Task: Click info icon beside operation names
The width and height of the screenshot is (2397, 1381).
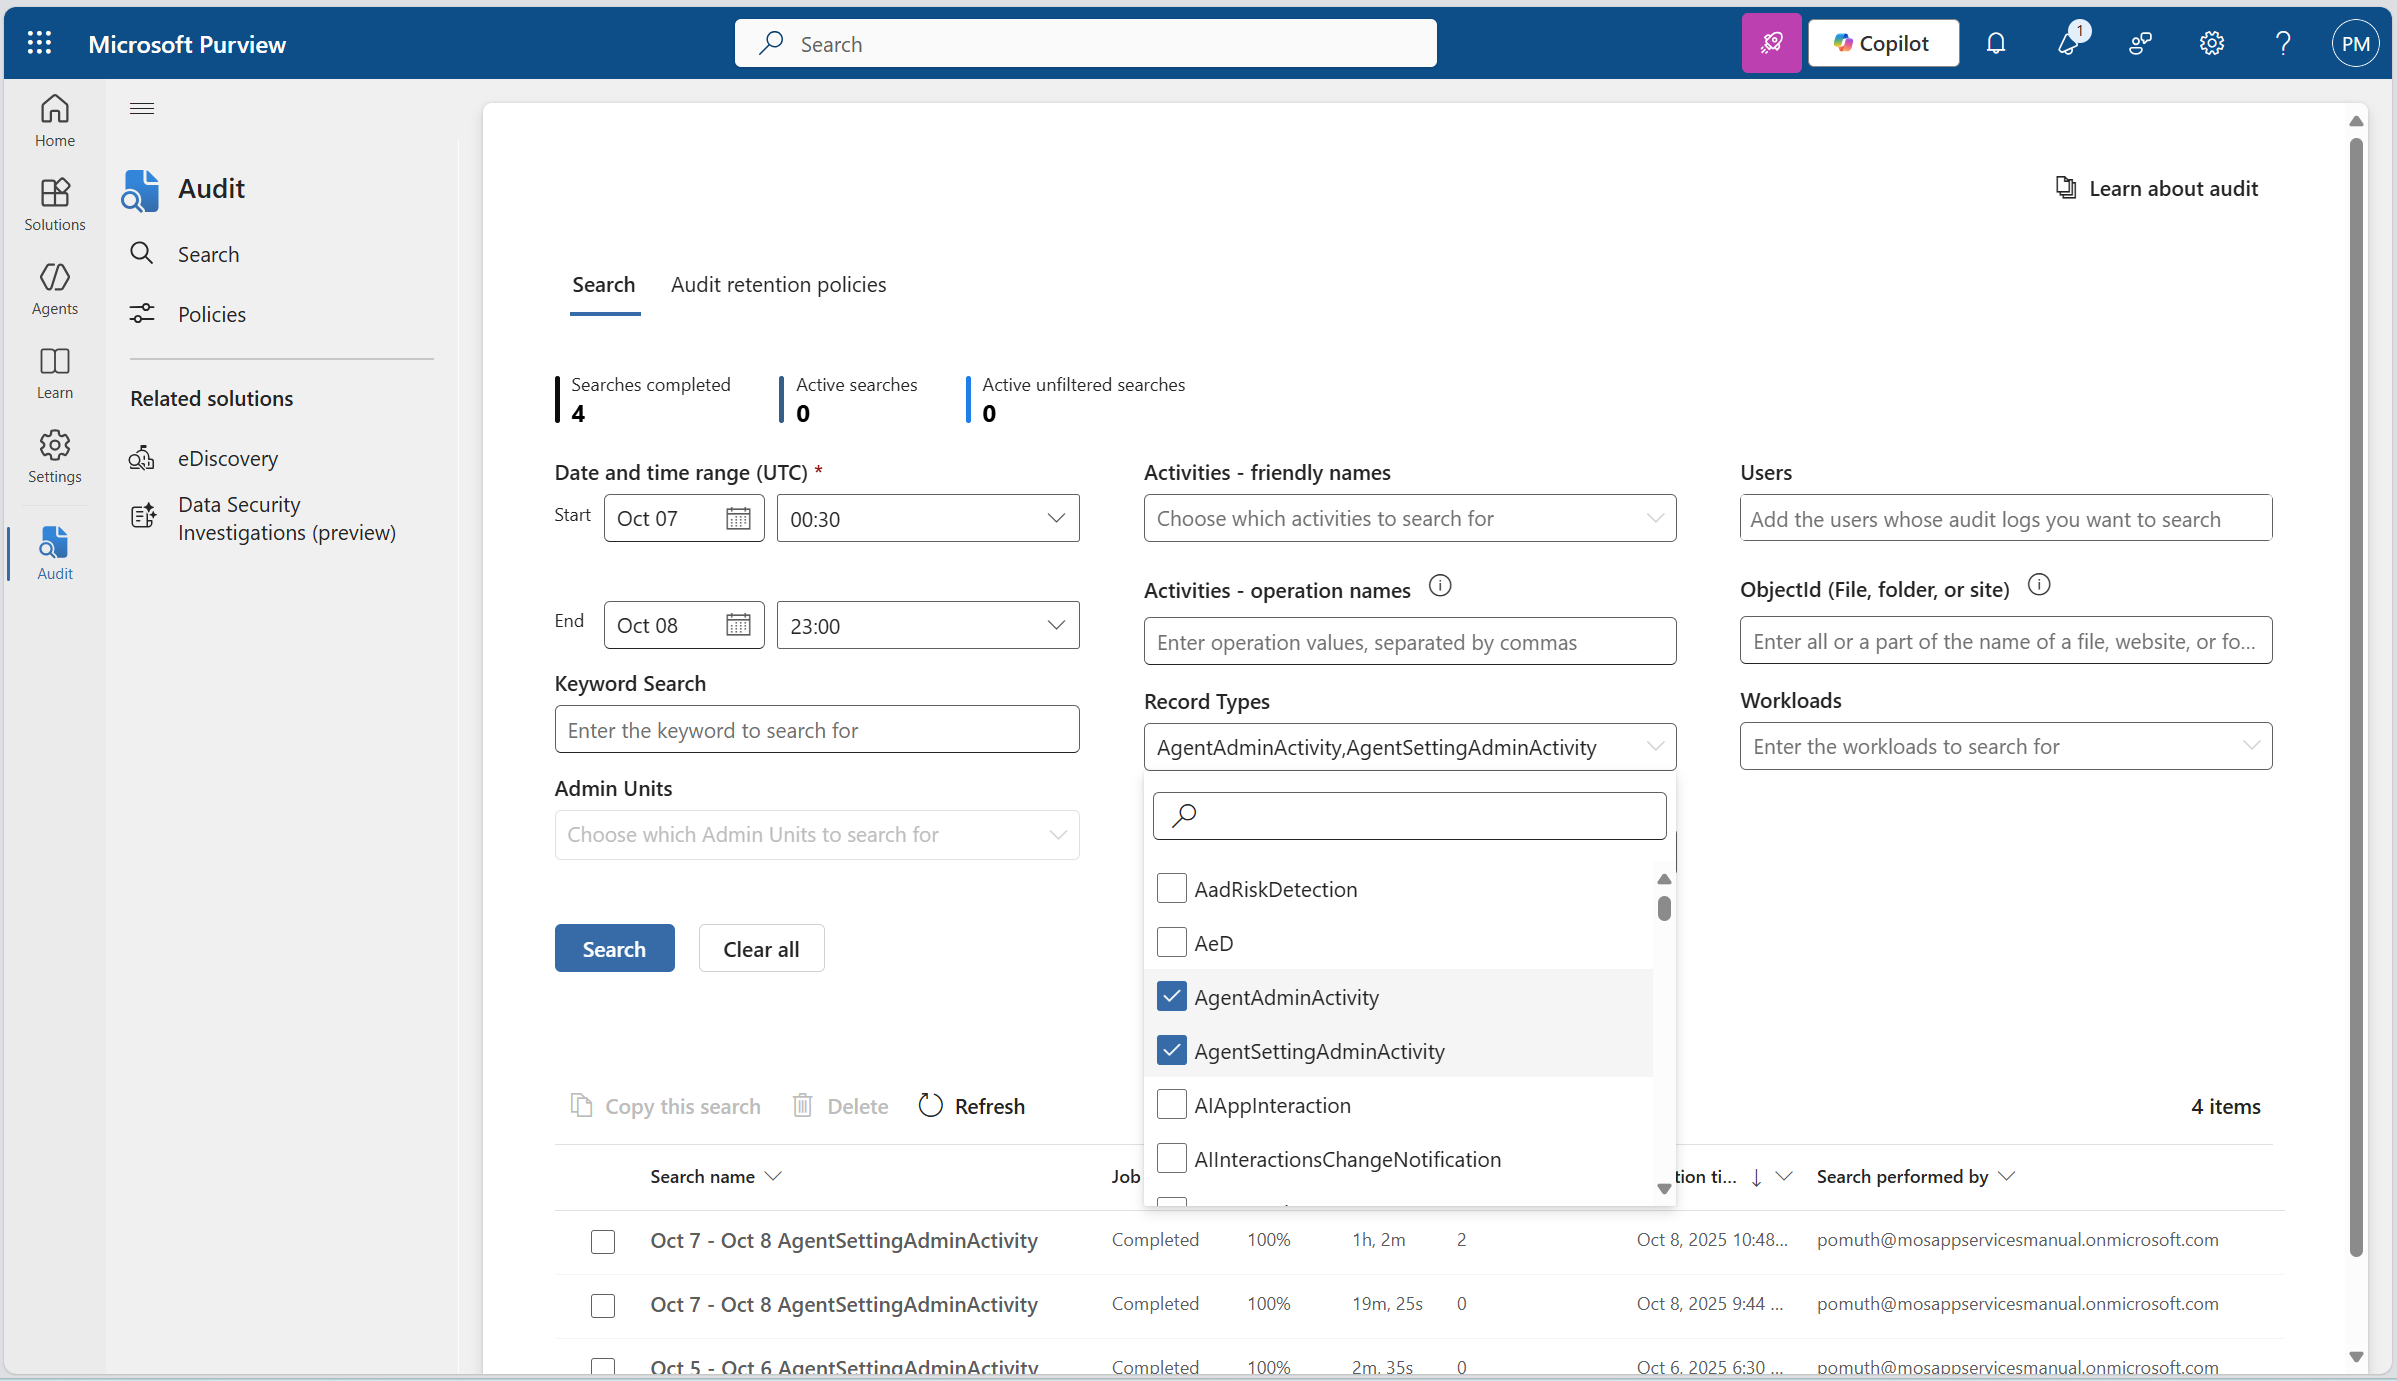Action: click(1439, 586)
